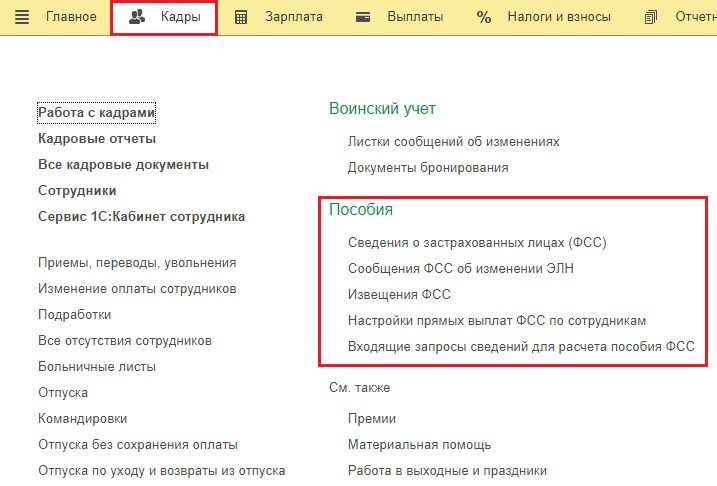
Task: Open Извещения ФСС
Action: (x=399, y=294)
